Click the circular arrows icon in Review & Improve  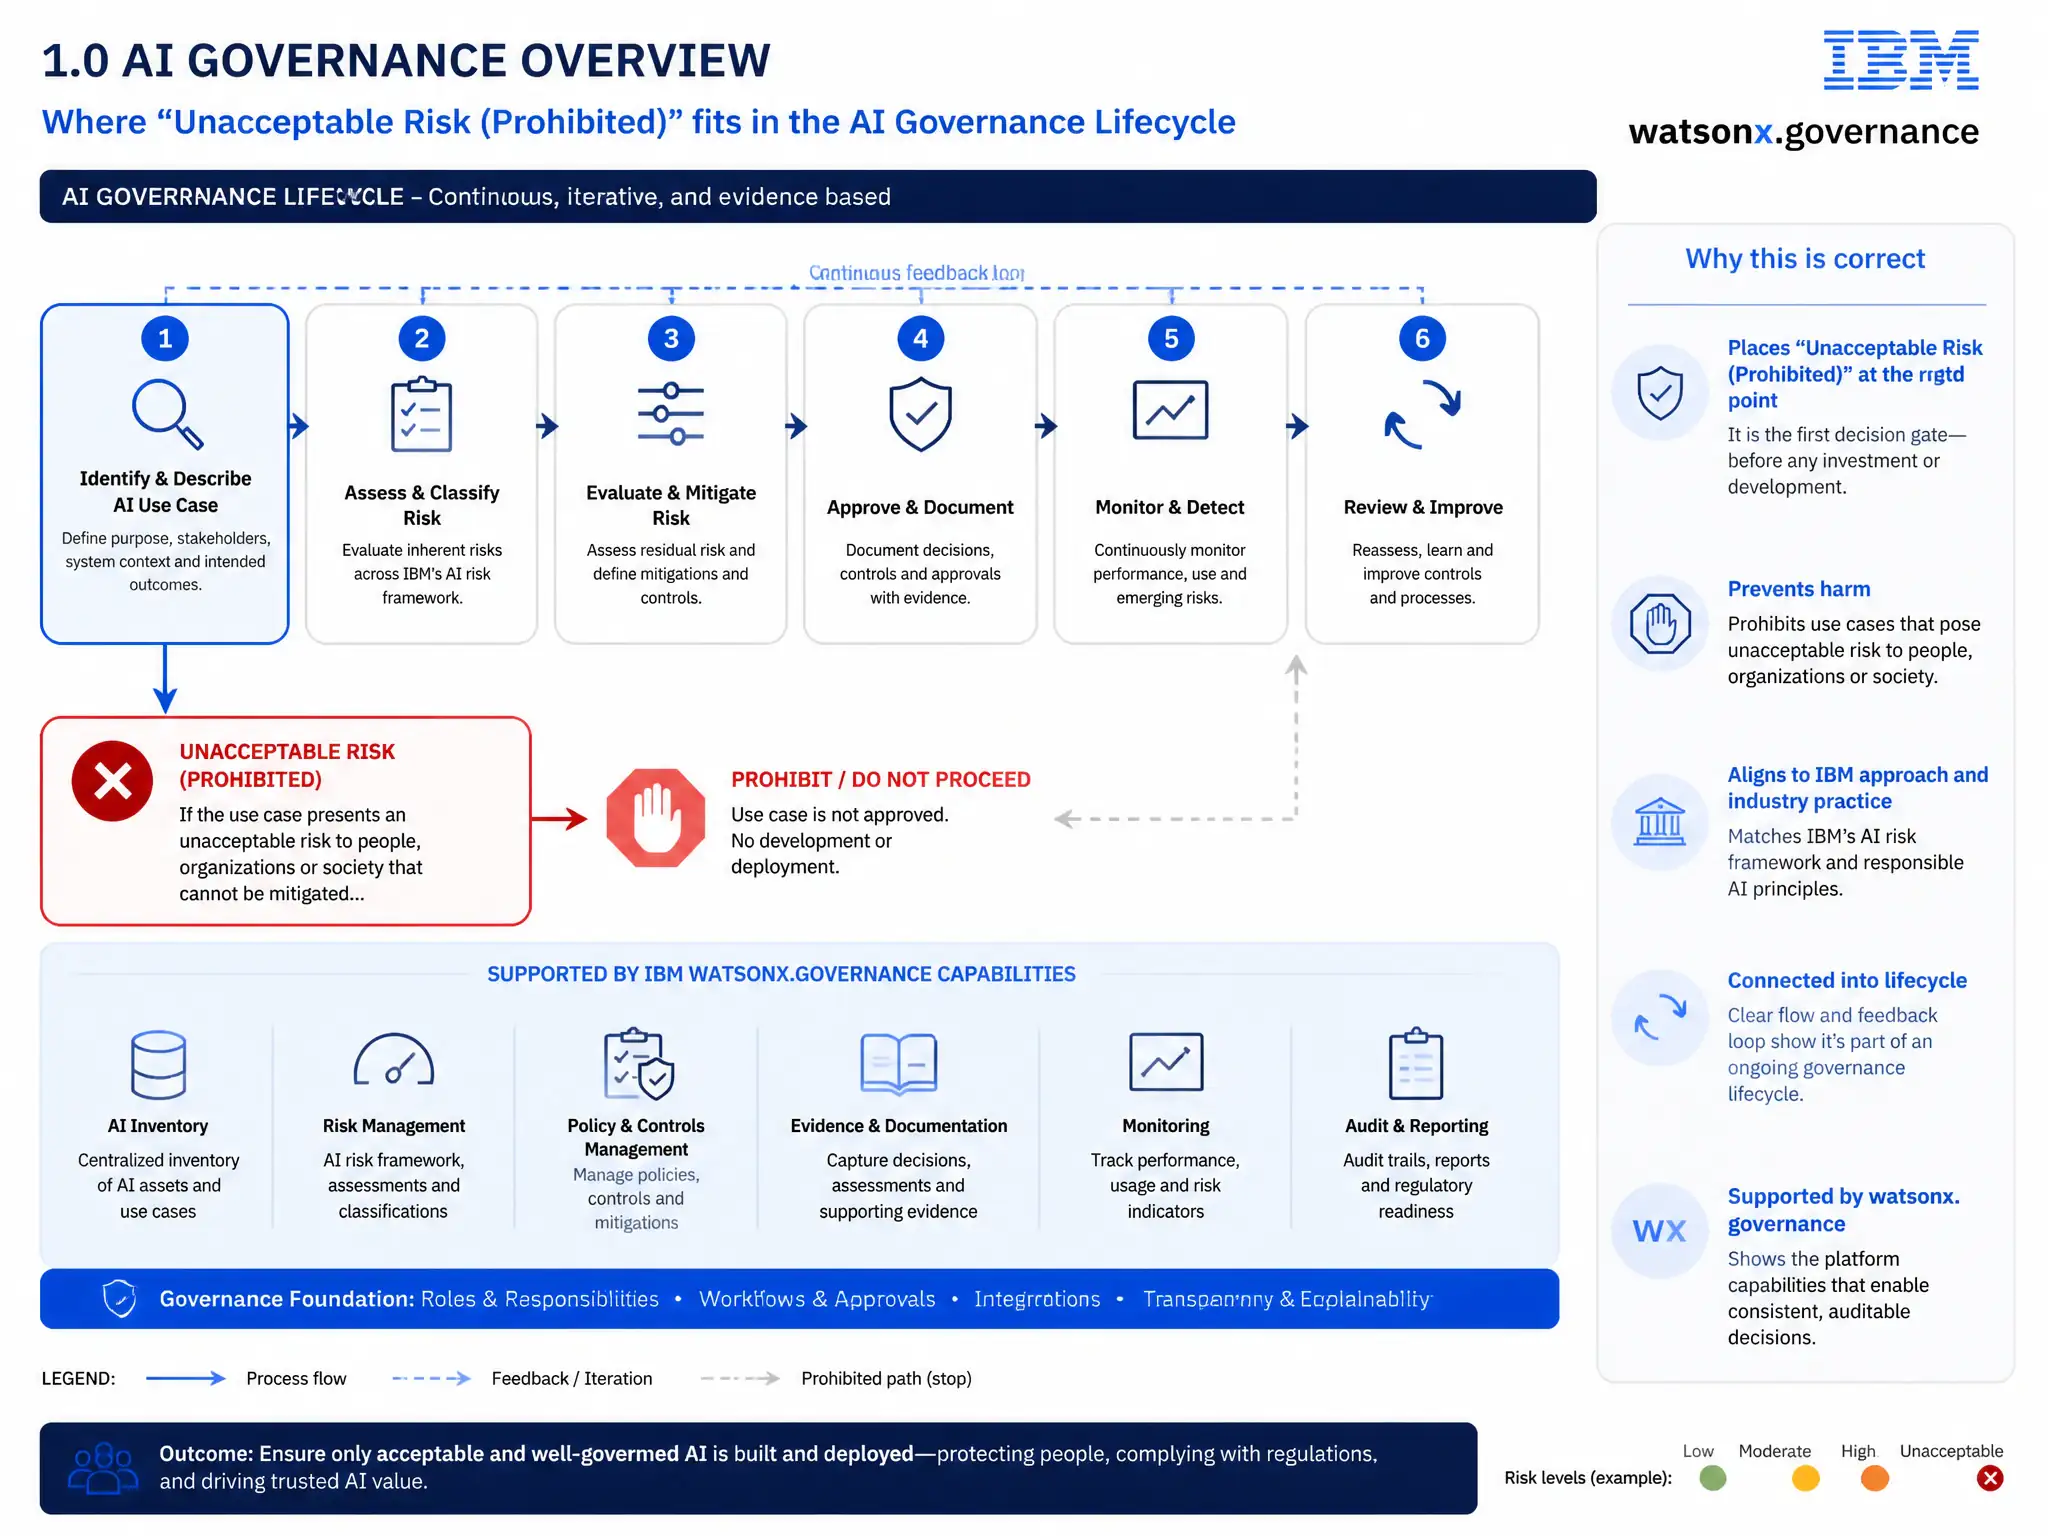click(1422, 414)
